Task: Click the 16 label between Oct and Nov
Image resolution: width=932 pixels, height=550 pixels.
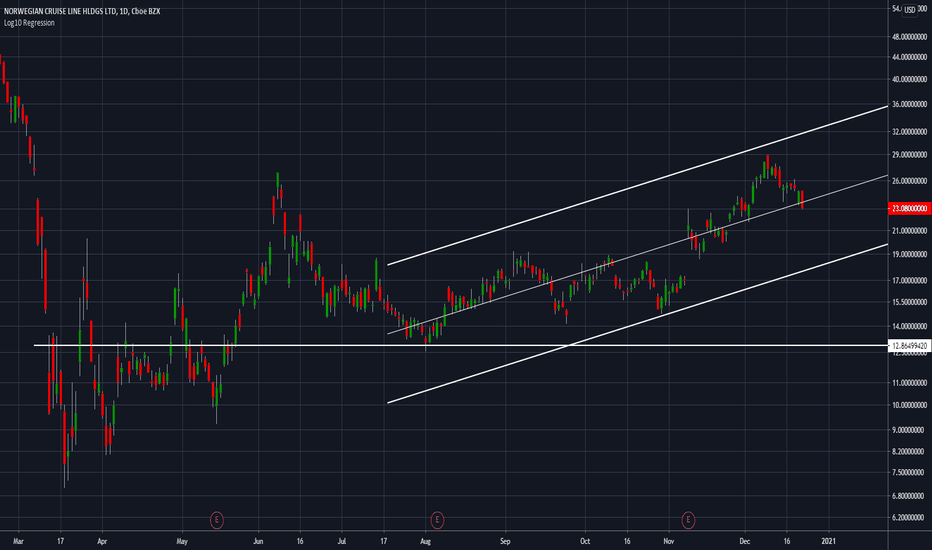Action: (x=627, y=541)
